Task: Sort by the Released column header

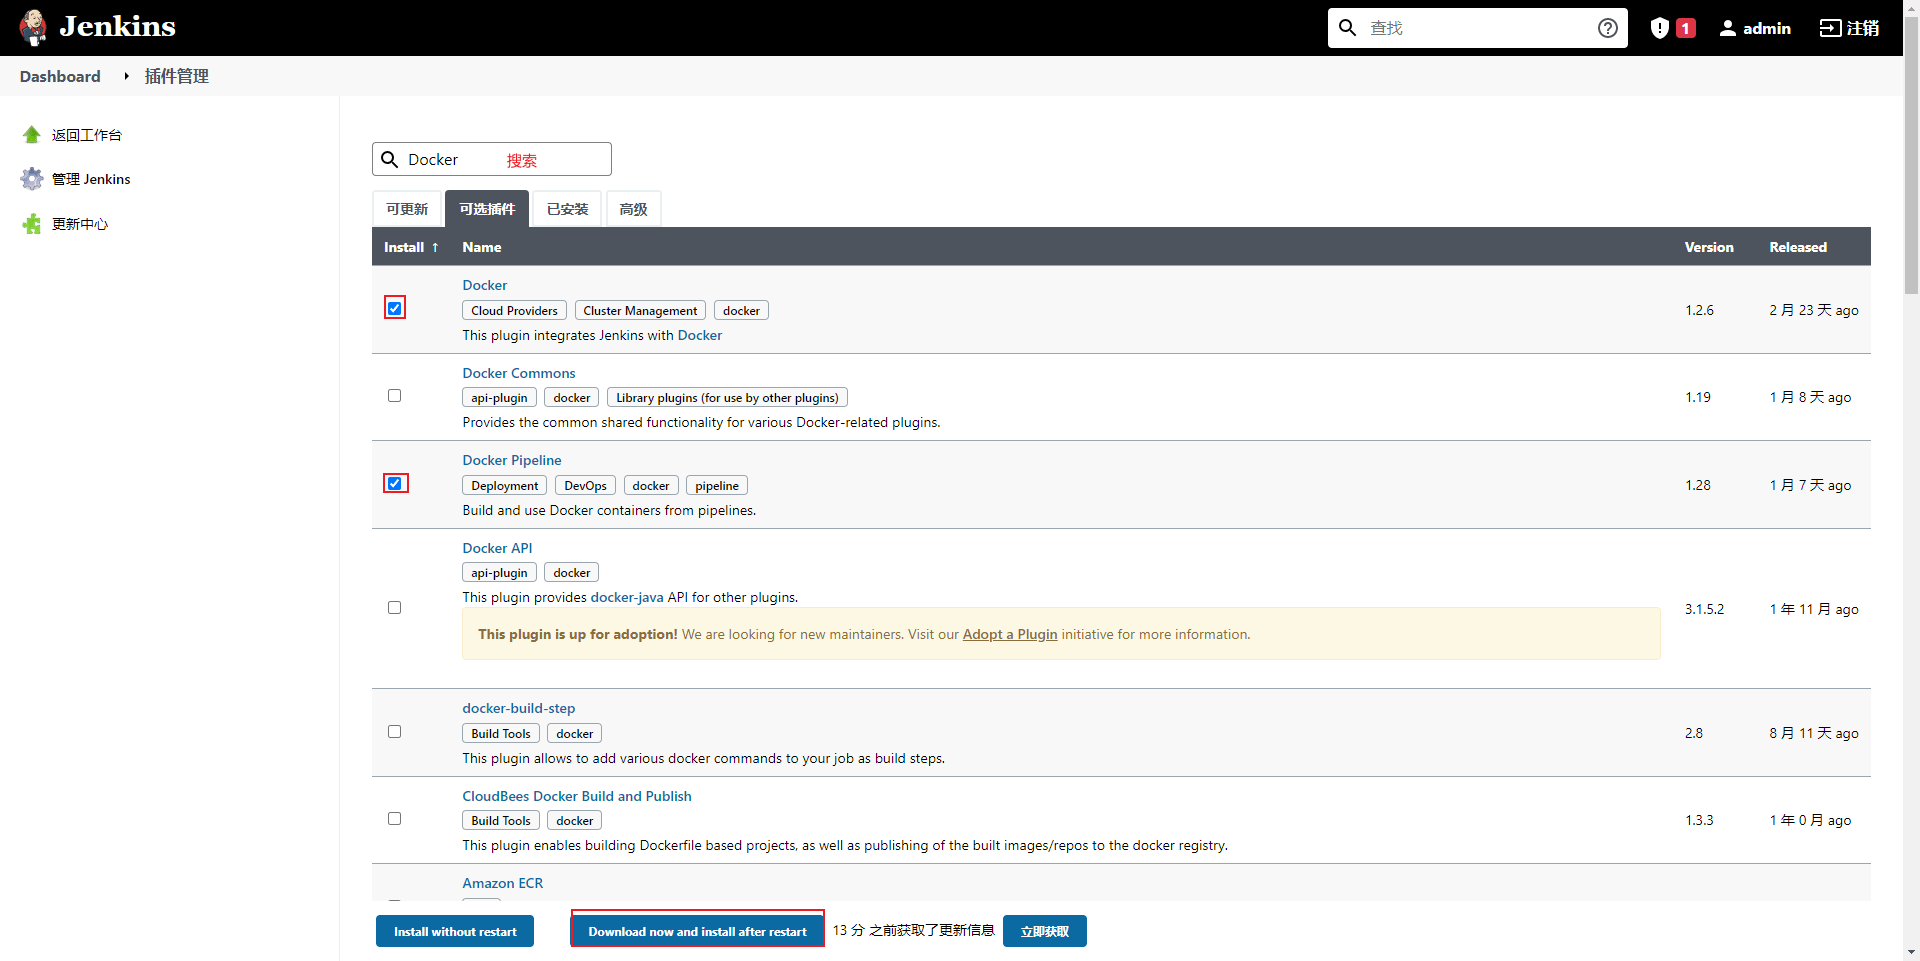Action: [1798, 247]
